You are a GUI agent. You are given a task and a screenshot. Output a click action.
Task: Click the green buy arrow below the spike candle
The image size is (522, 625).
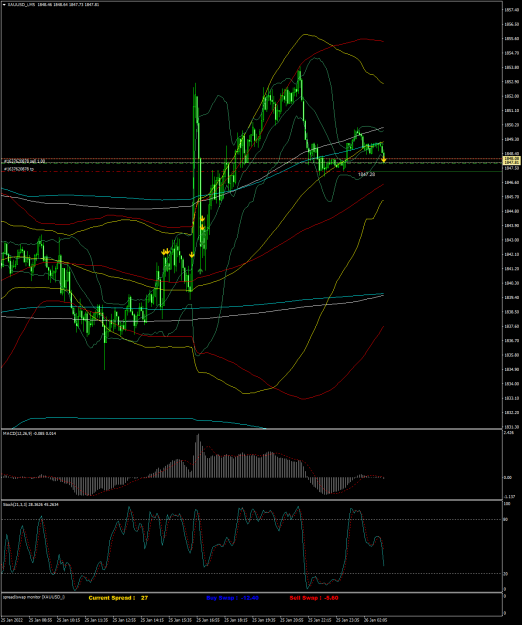(x=200, y=271)
